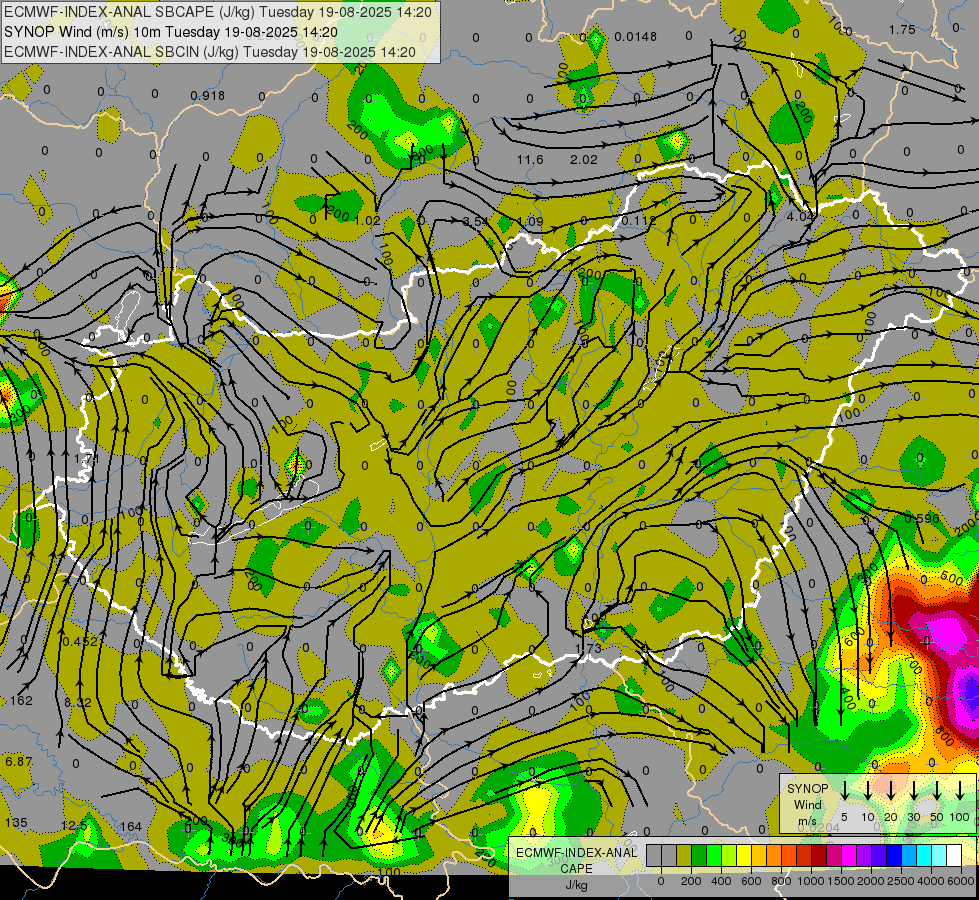Click the 0.452 value on the map
Viewport: 979px width, 900px height.
(80, 641)
